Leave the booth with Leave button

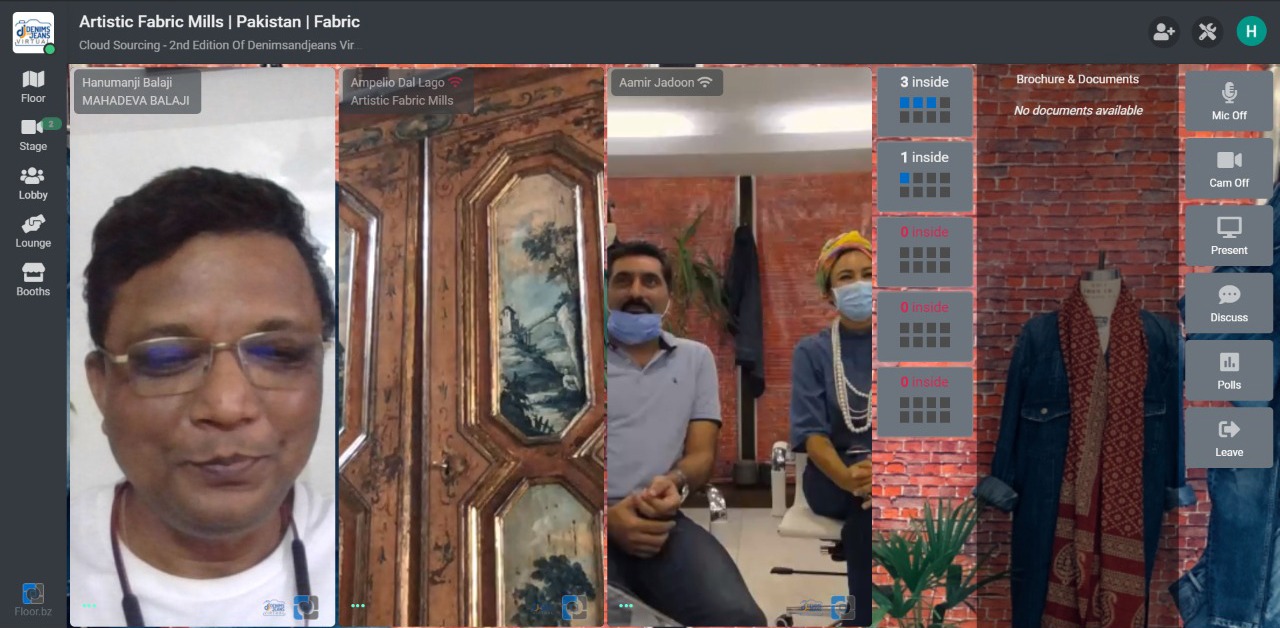coord(1229,438)
